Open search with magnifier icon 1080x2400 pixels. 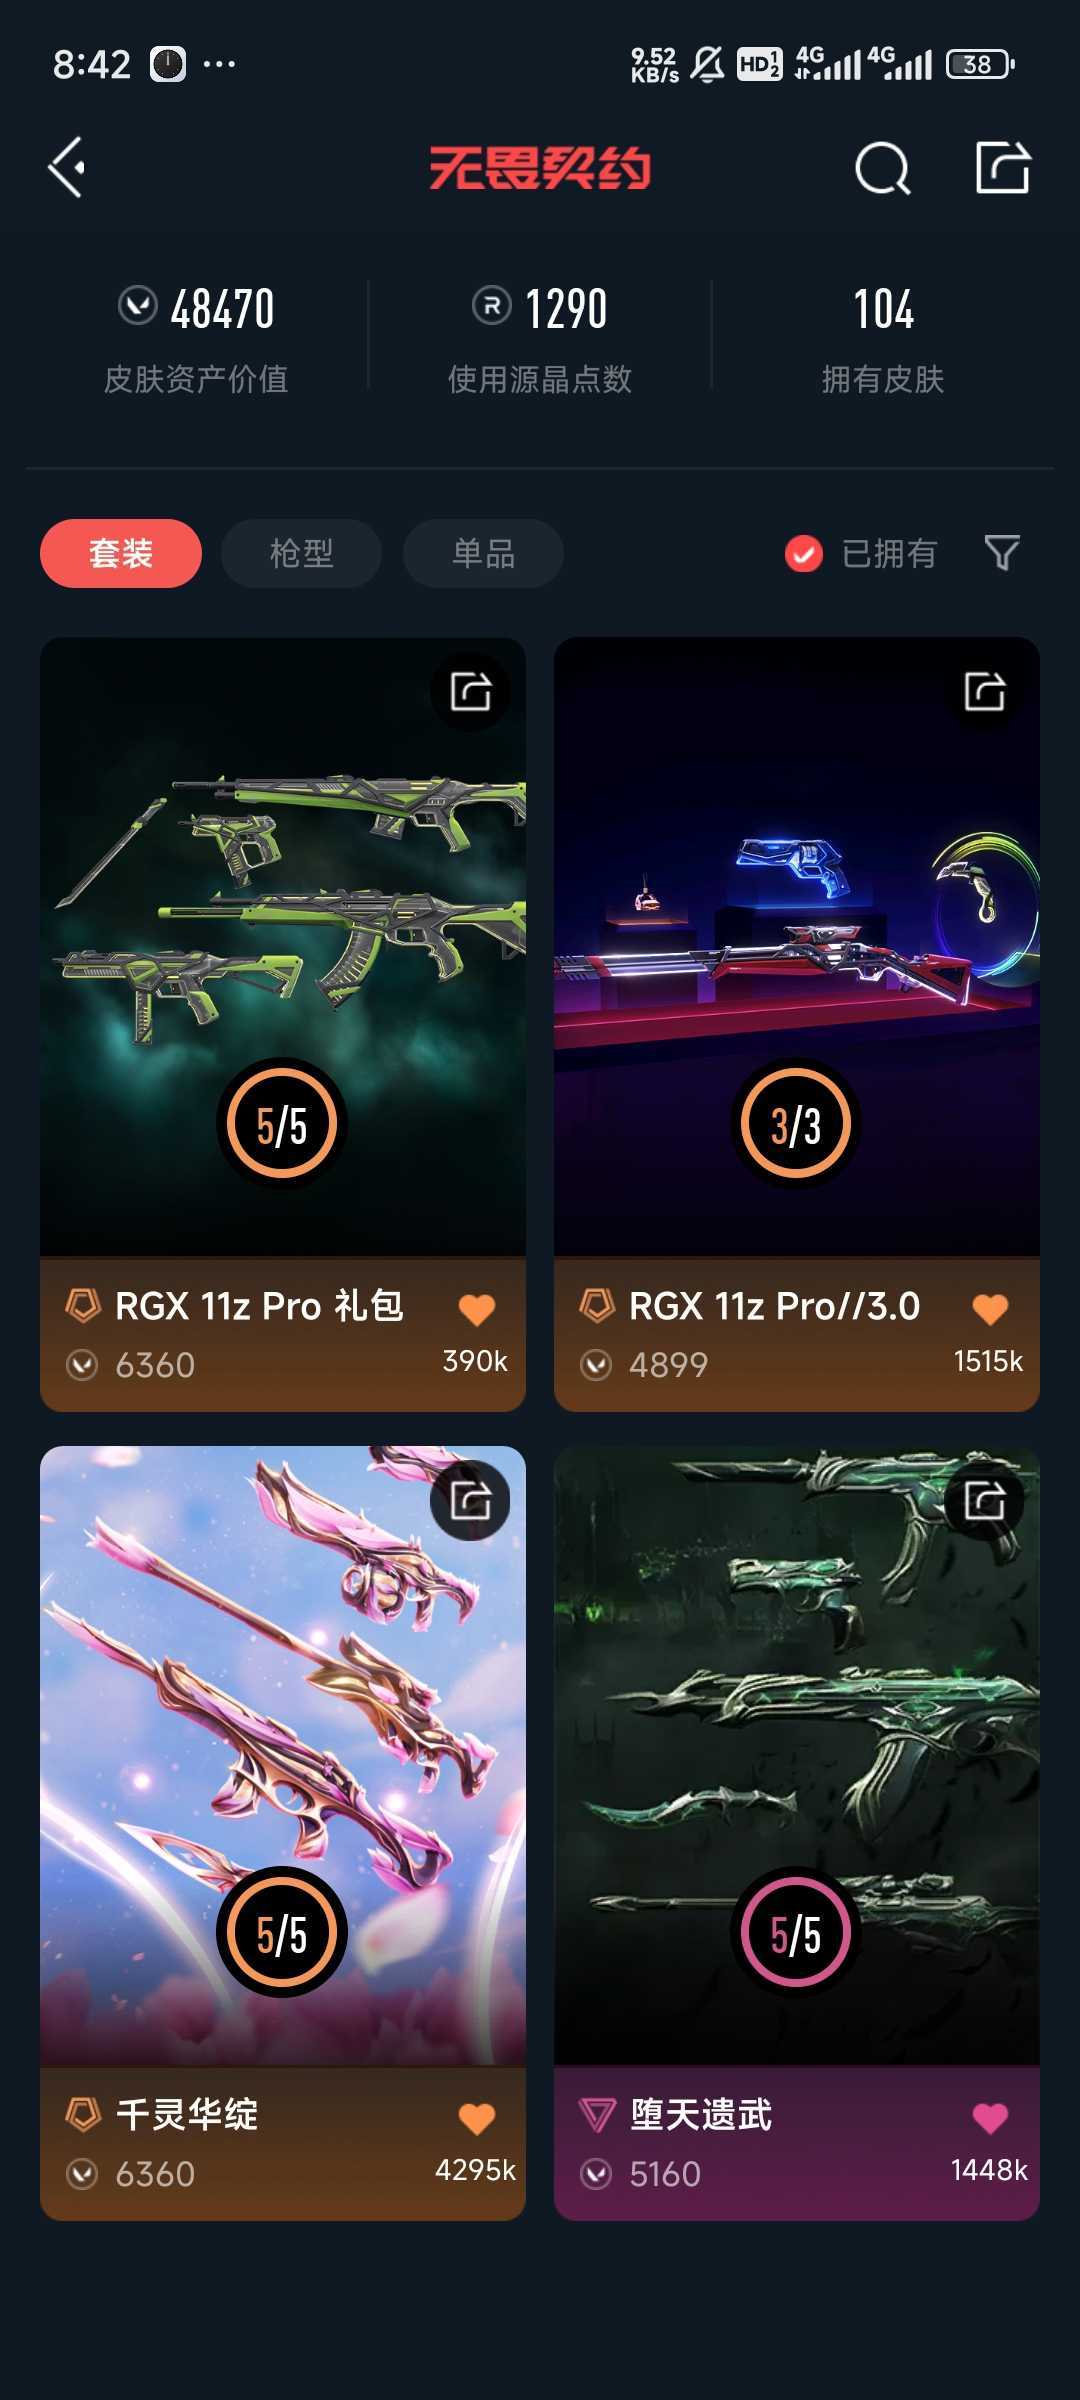click(x=883, y=168)
